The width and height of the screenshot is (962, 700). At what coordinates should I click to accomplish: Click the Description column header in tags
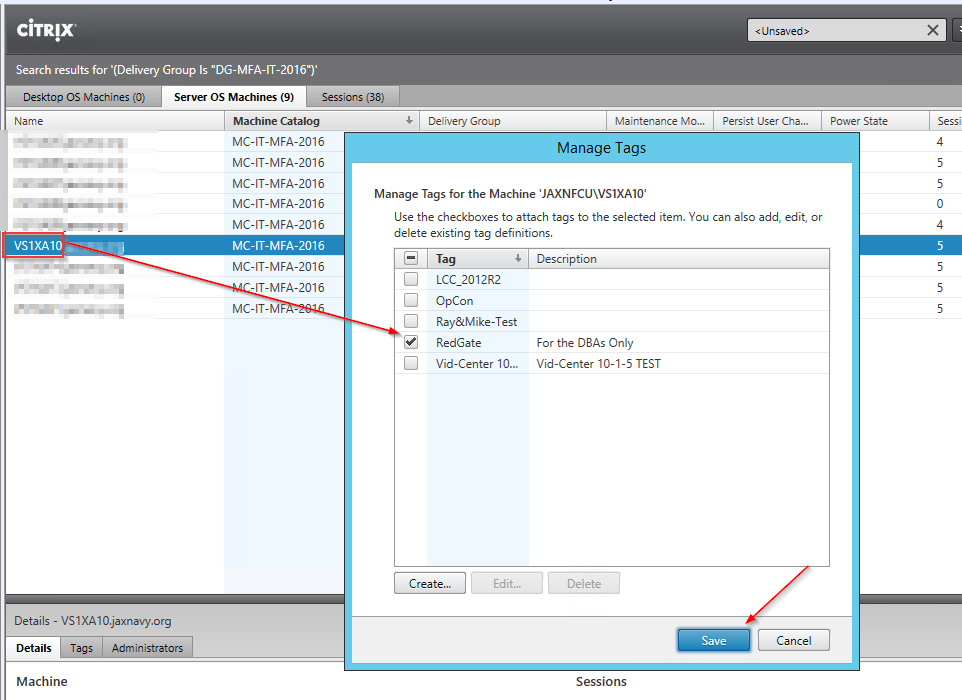click(679, 259)
